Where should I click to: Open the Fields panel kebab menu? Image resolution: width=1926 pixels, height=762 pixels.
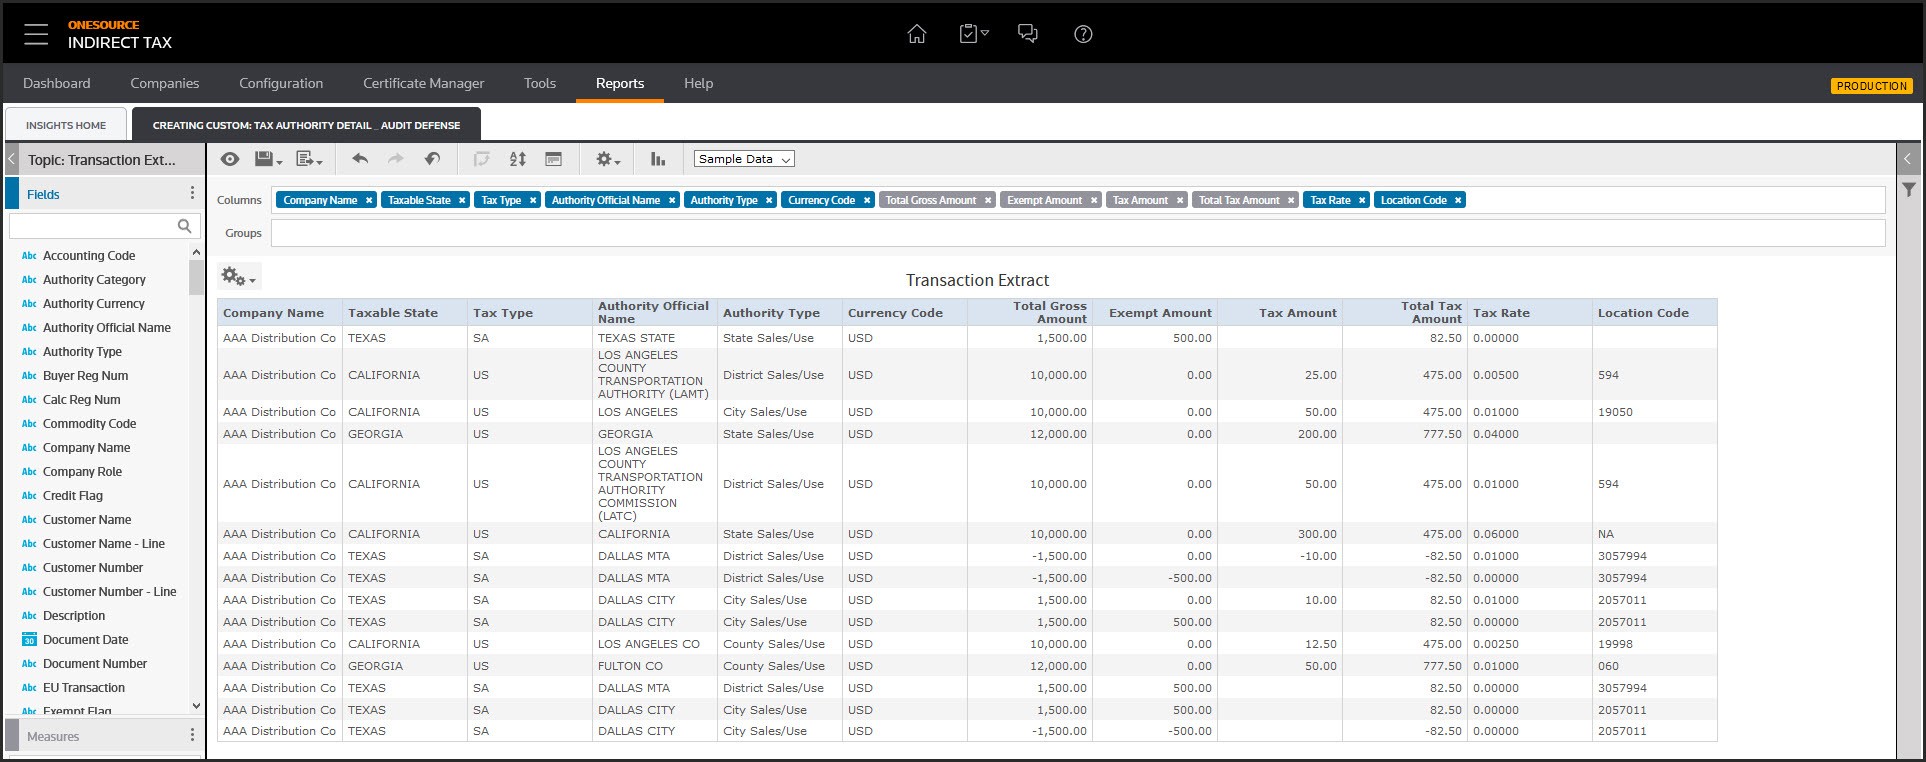[x=192, y=194]
